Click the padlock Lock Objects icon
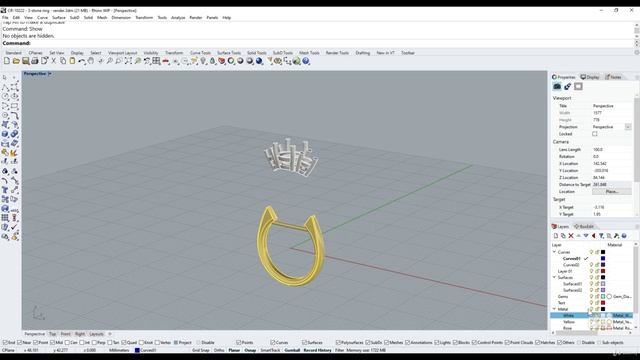Viewport: 640px width, 360px height. 212,61
